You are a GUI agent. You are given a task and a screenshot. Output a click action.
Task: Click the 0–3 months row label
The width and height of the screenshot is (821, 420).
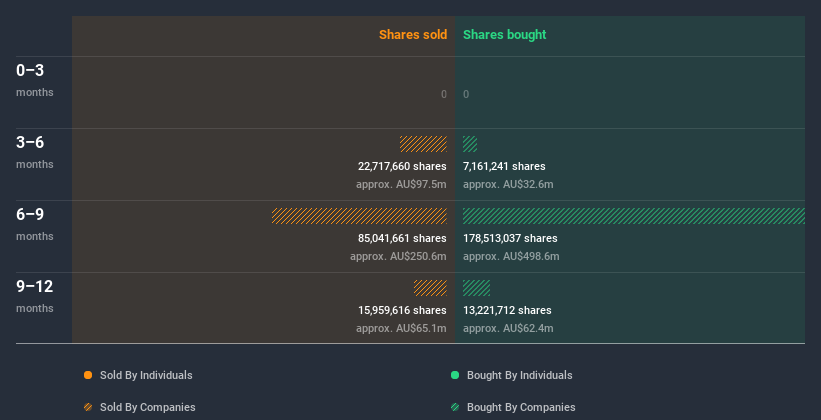[x=35, y=80]
